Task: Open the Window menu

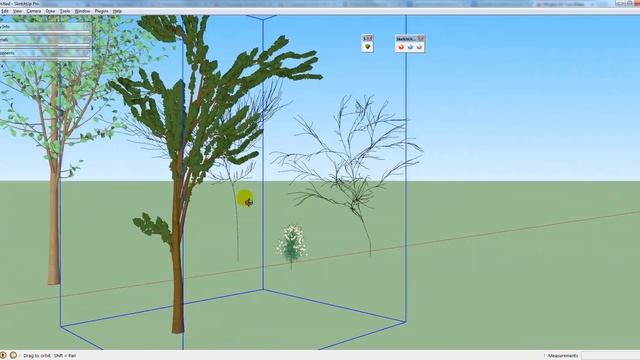Action: [x=82, y=11]
